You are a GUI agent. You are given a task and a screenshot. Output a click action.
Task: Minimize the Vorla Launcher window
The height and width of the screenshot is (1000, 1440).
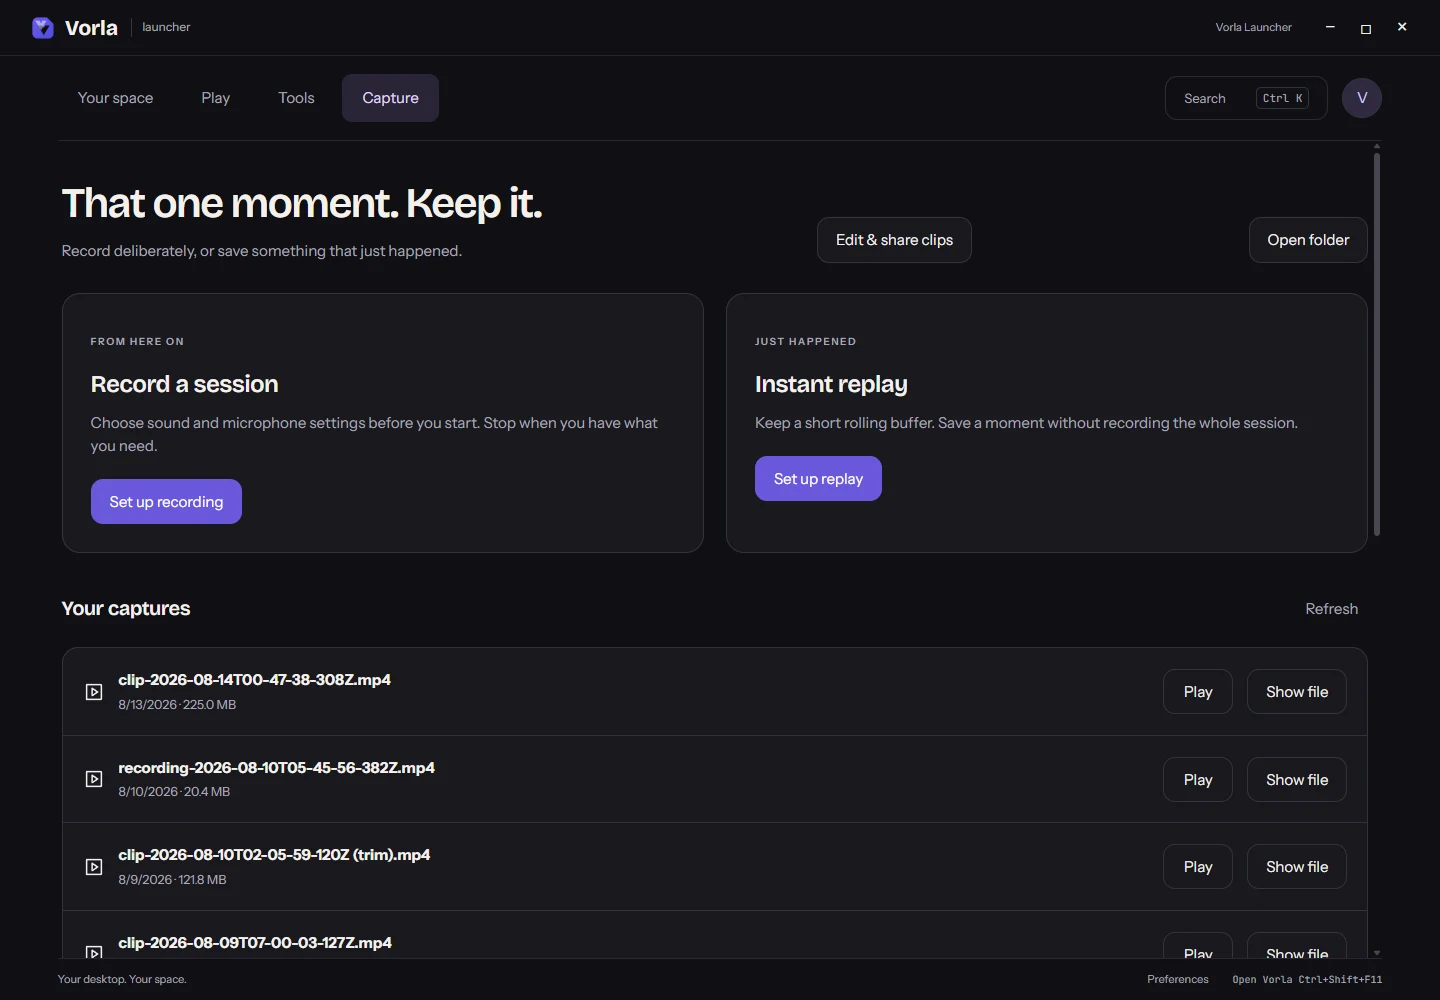click(1330, 28)
